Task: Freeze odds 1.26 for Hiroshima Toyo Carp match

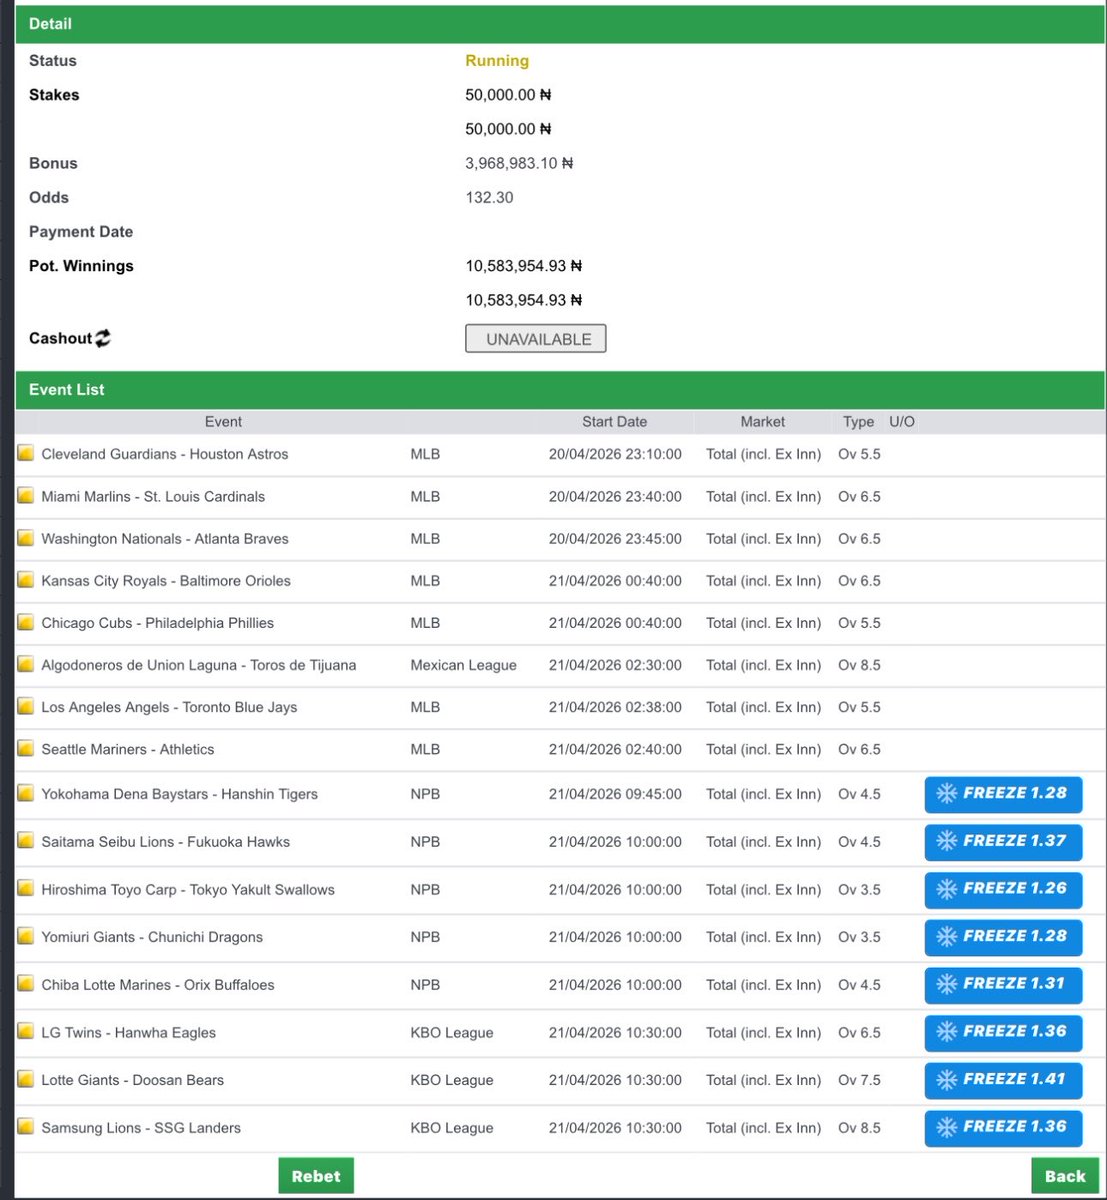Action: [x=1003, y=889]
